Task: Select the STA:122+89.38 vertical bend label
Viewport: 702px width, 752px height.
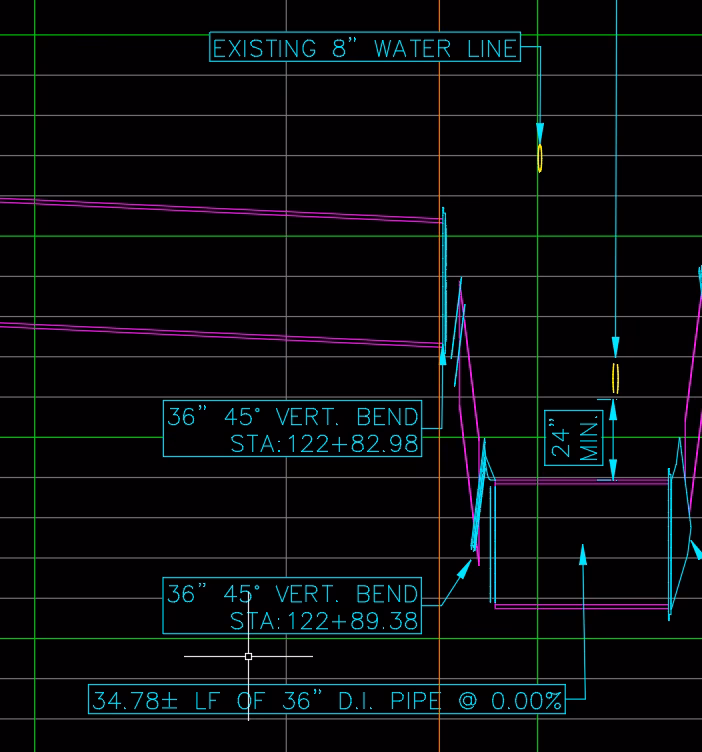Action: (x=293, y=606)
